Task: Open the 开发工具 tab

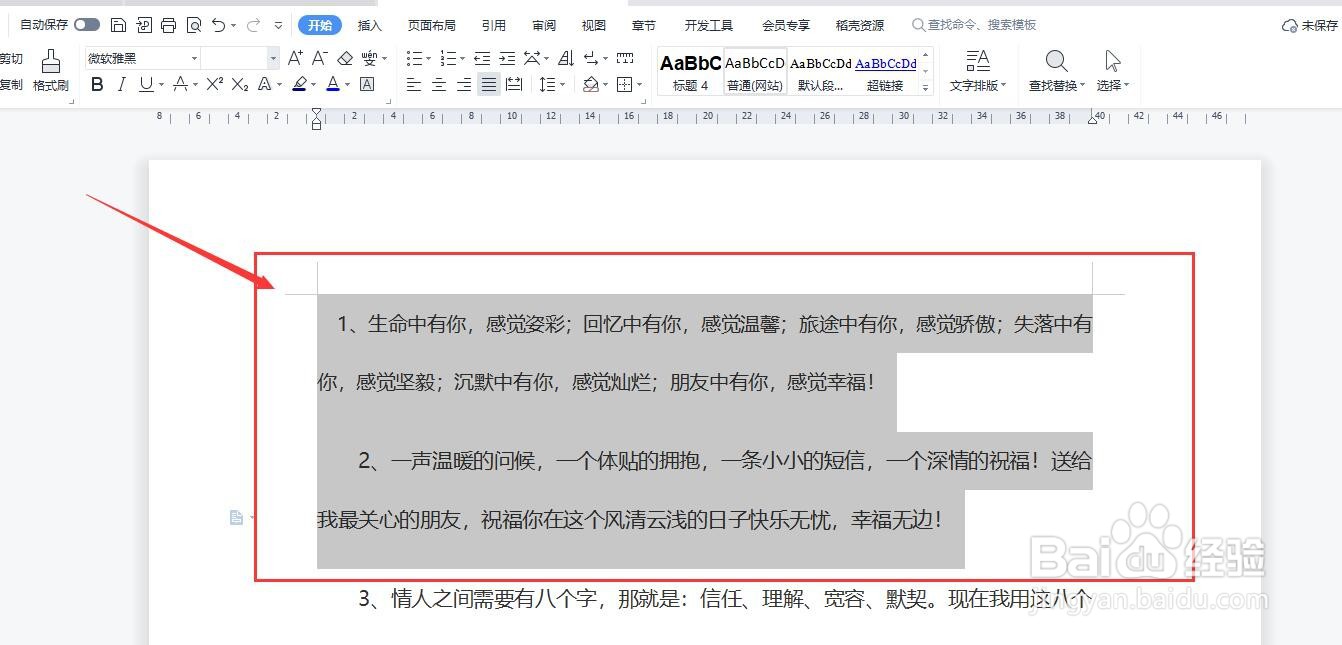Action: click(709, 25)
